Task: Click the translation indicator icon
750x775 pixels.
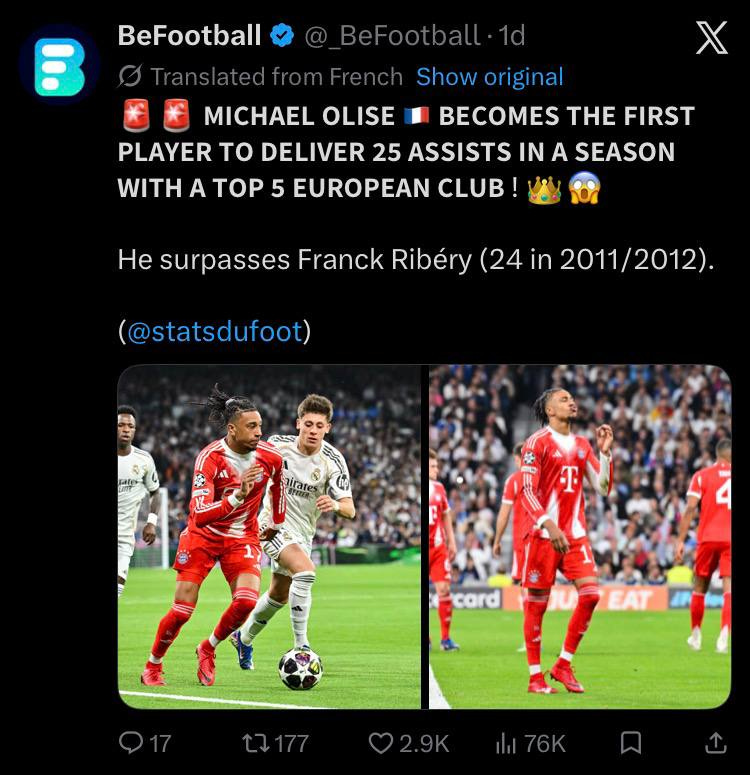Action: tap(130, 76)
